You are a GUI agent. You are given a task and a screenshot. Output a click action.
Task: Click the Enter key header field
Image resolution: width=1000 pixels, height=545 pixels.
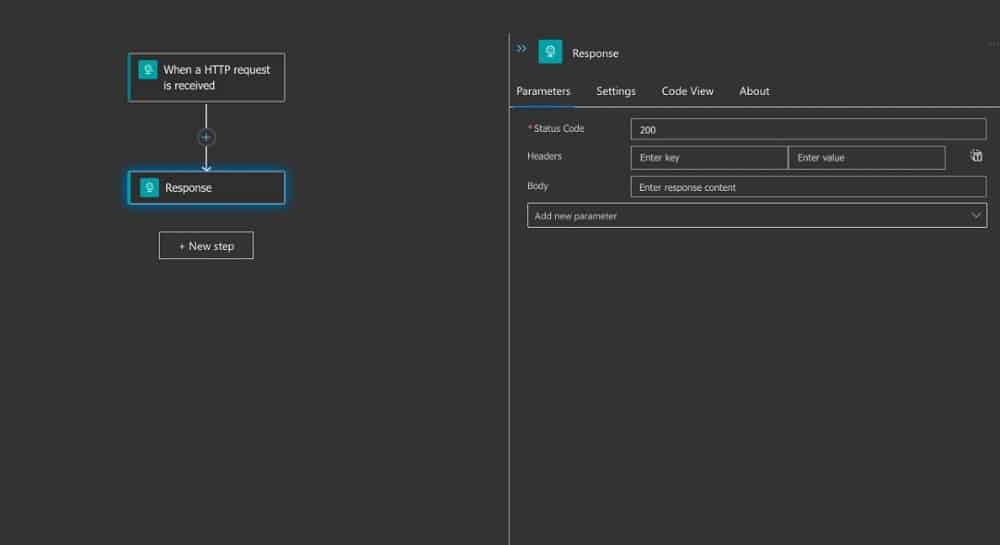click(x=709, y=157)
